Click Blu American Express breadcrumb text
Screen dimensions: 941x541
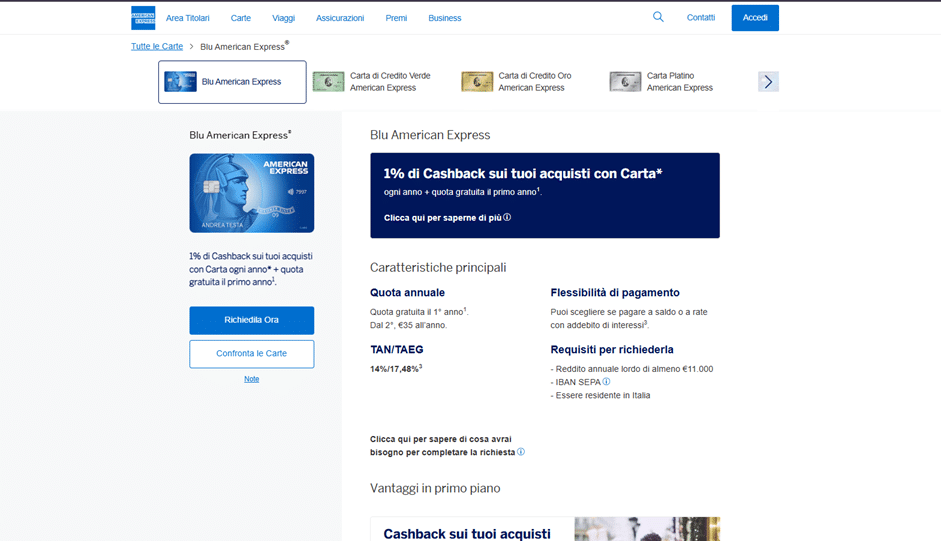pos(244,46)
